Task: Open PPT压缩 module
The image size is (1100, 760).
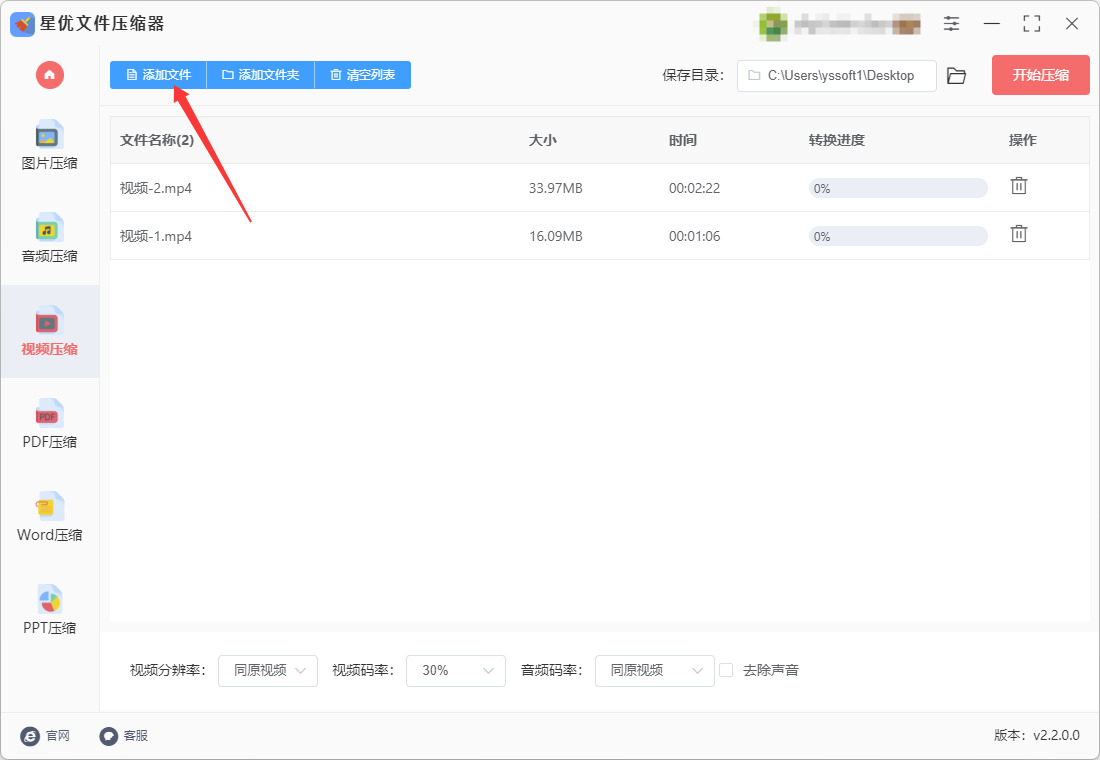Action: coord(49,610)
